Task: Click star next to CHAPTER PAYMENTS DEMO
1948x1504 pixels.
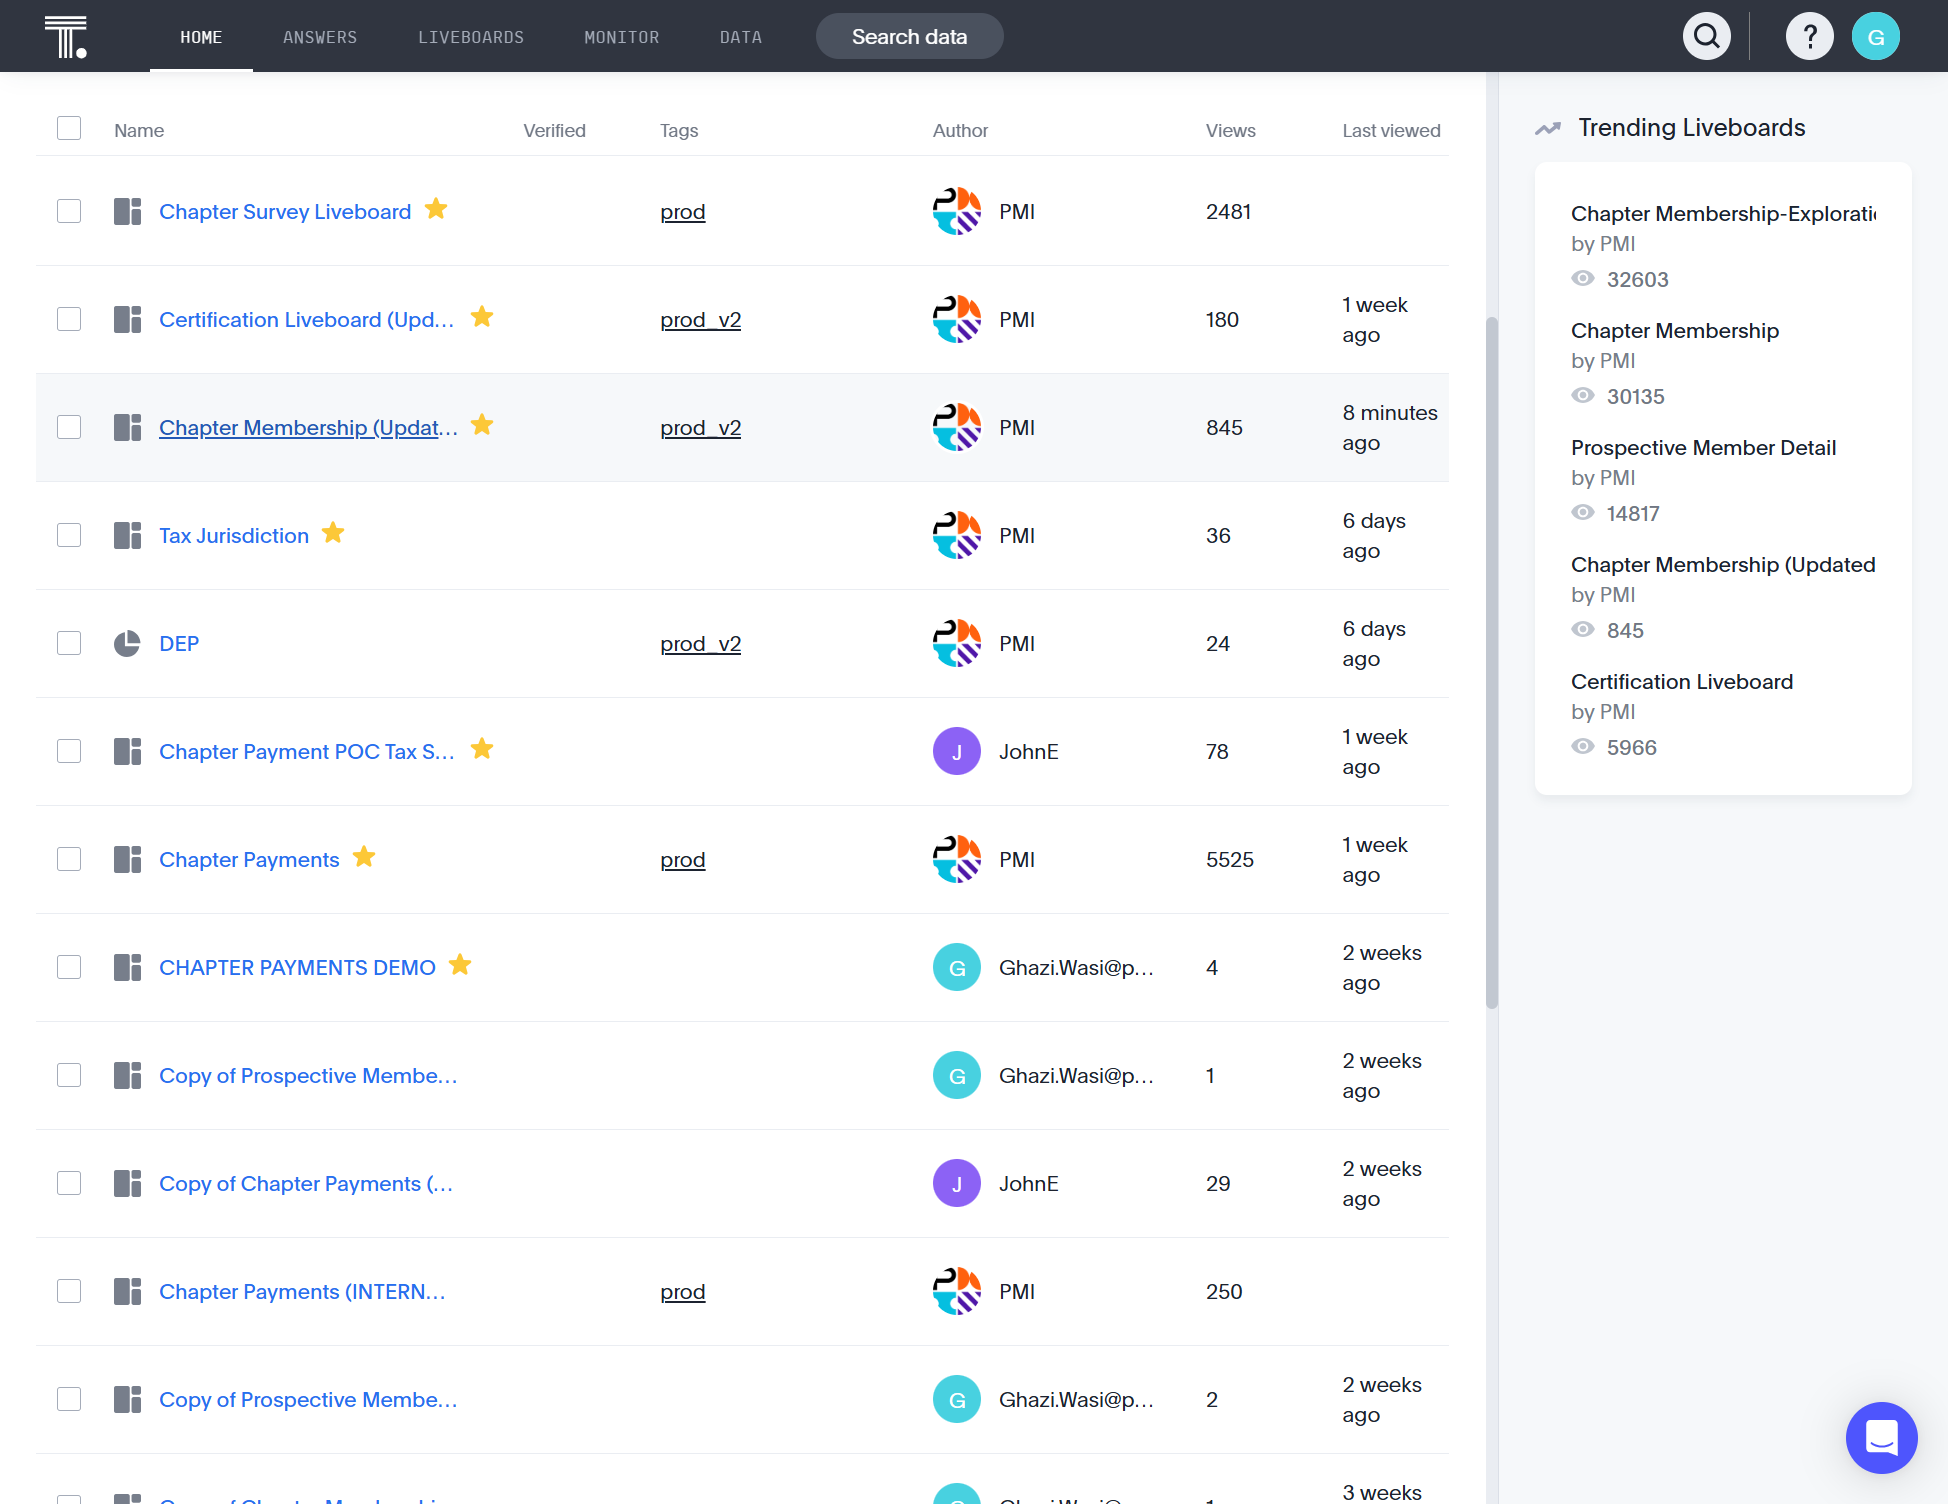Action: (x=460, y=965)
